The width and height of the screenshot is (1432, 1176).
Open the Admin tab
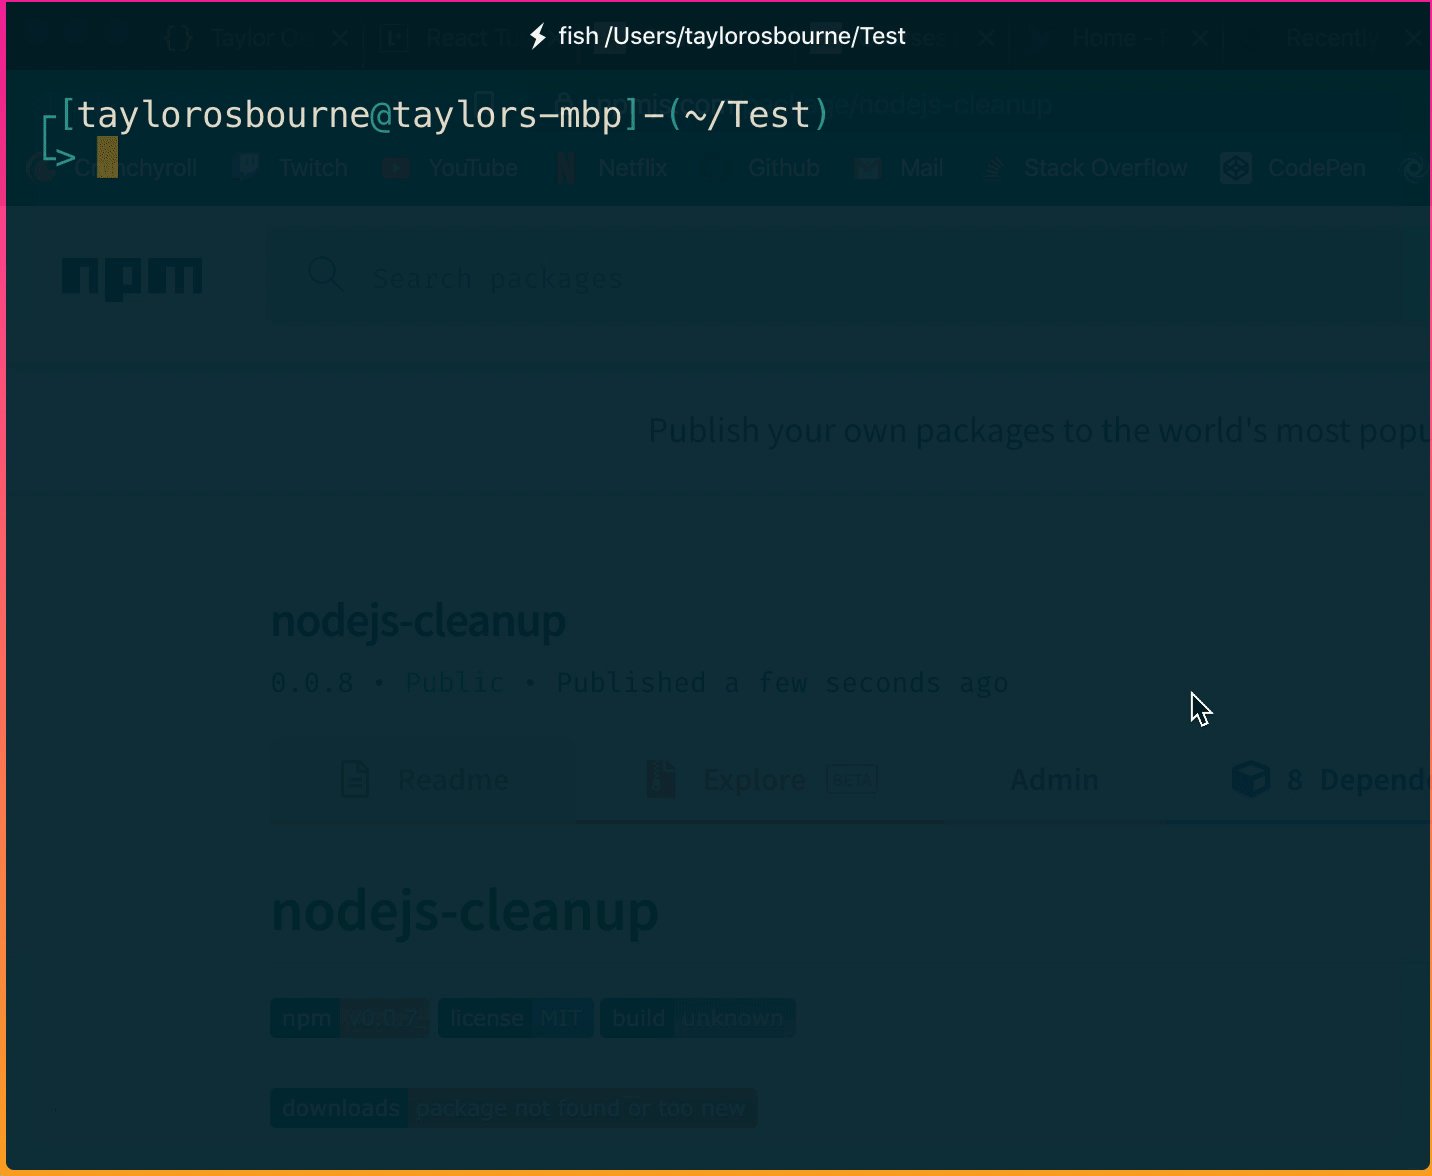(1055, 780)
